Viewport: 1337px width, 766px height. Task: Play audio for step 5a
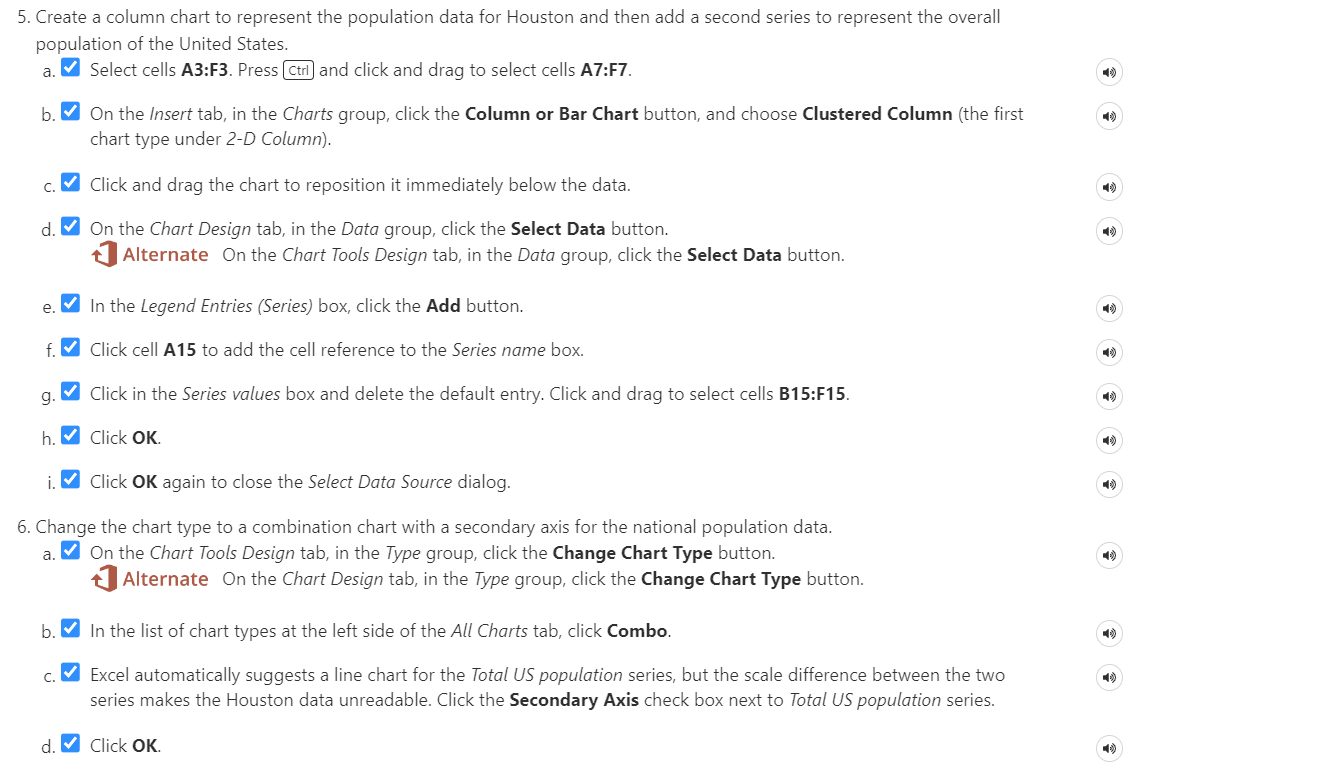pos(1108,72)
